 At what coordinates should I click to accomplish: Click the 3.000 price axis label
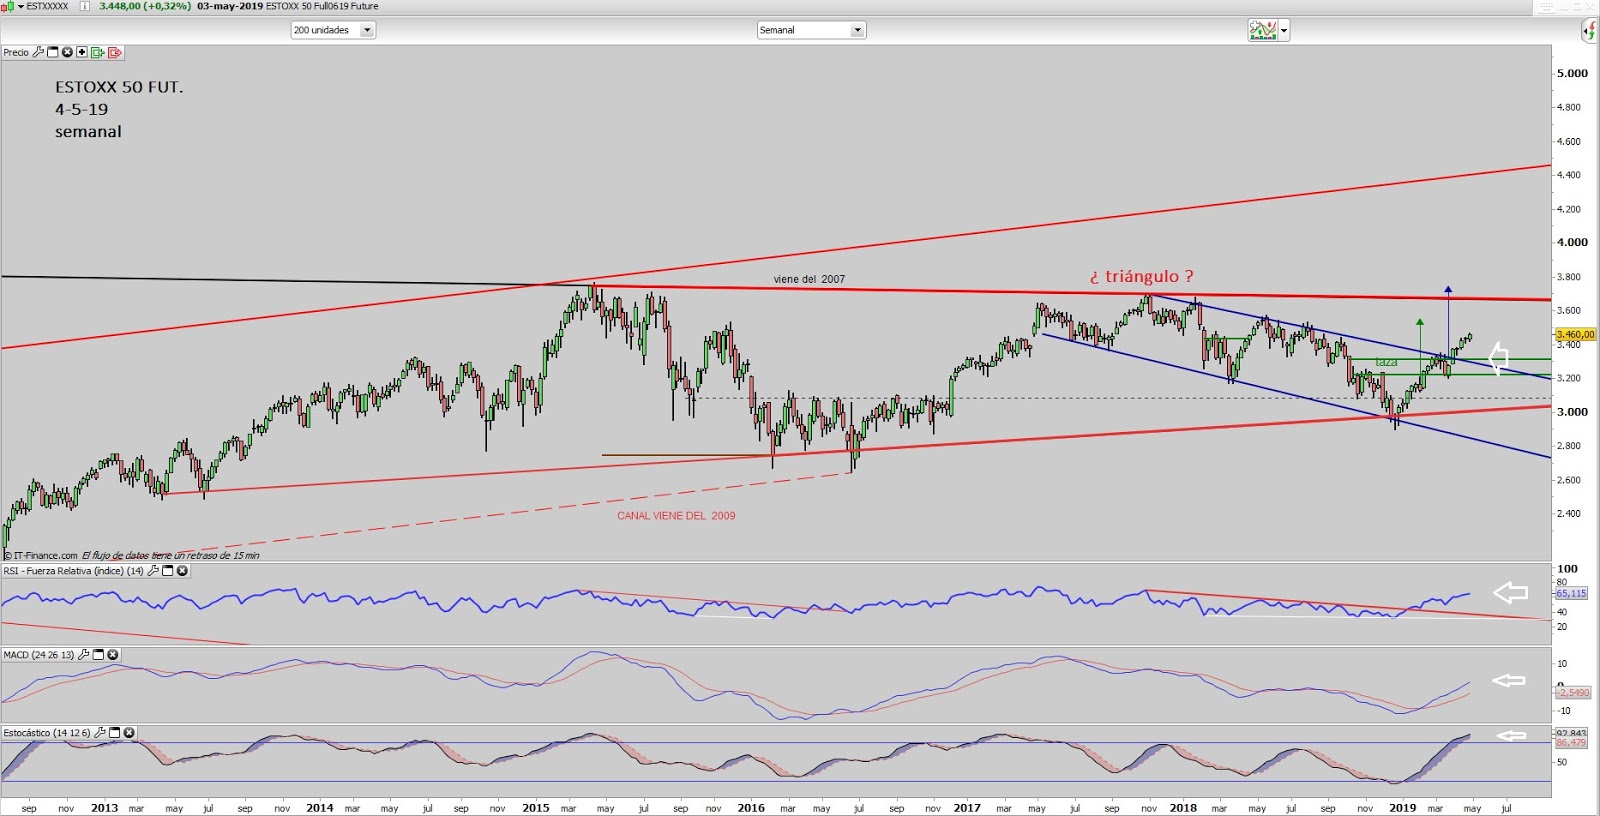[x=1572, y=412]
